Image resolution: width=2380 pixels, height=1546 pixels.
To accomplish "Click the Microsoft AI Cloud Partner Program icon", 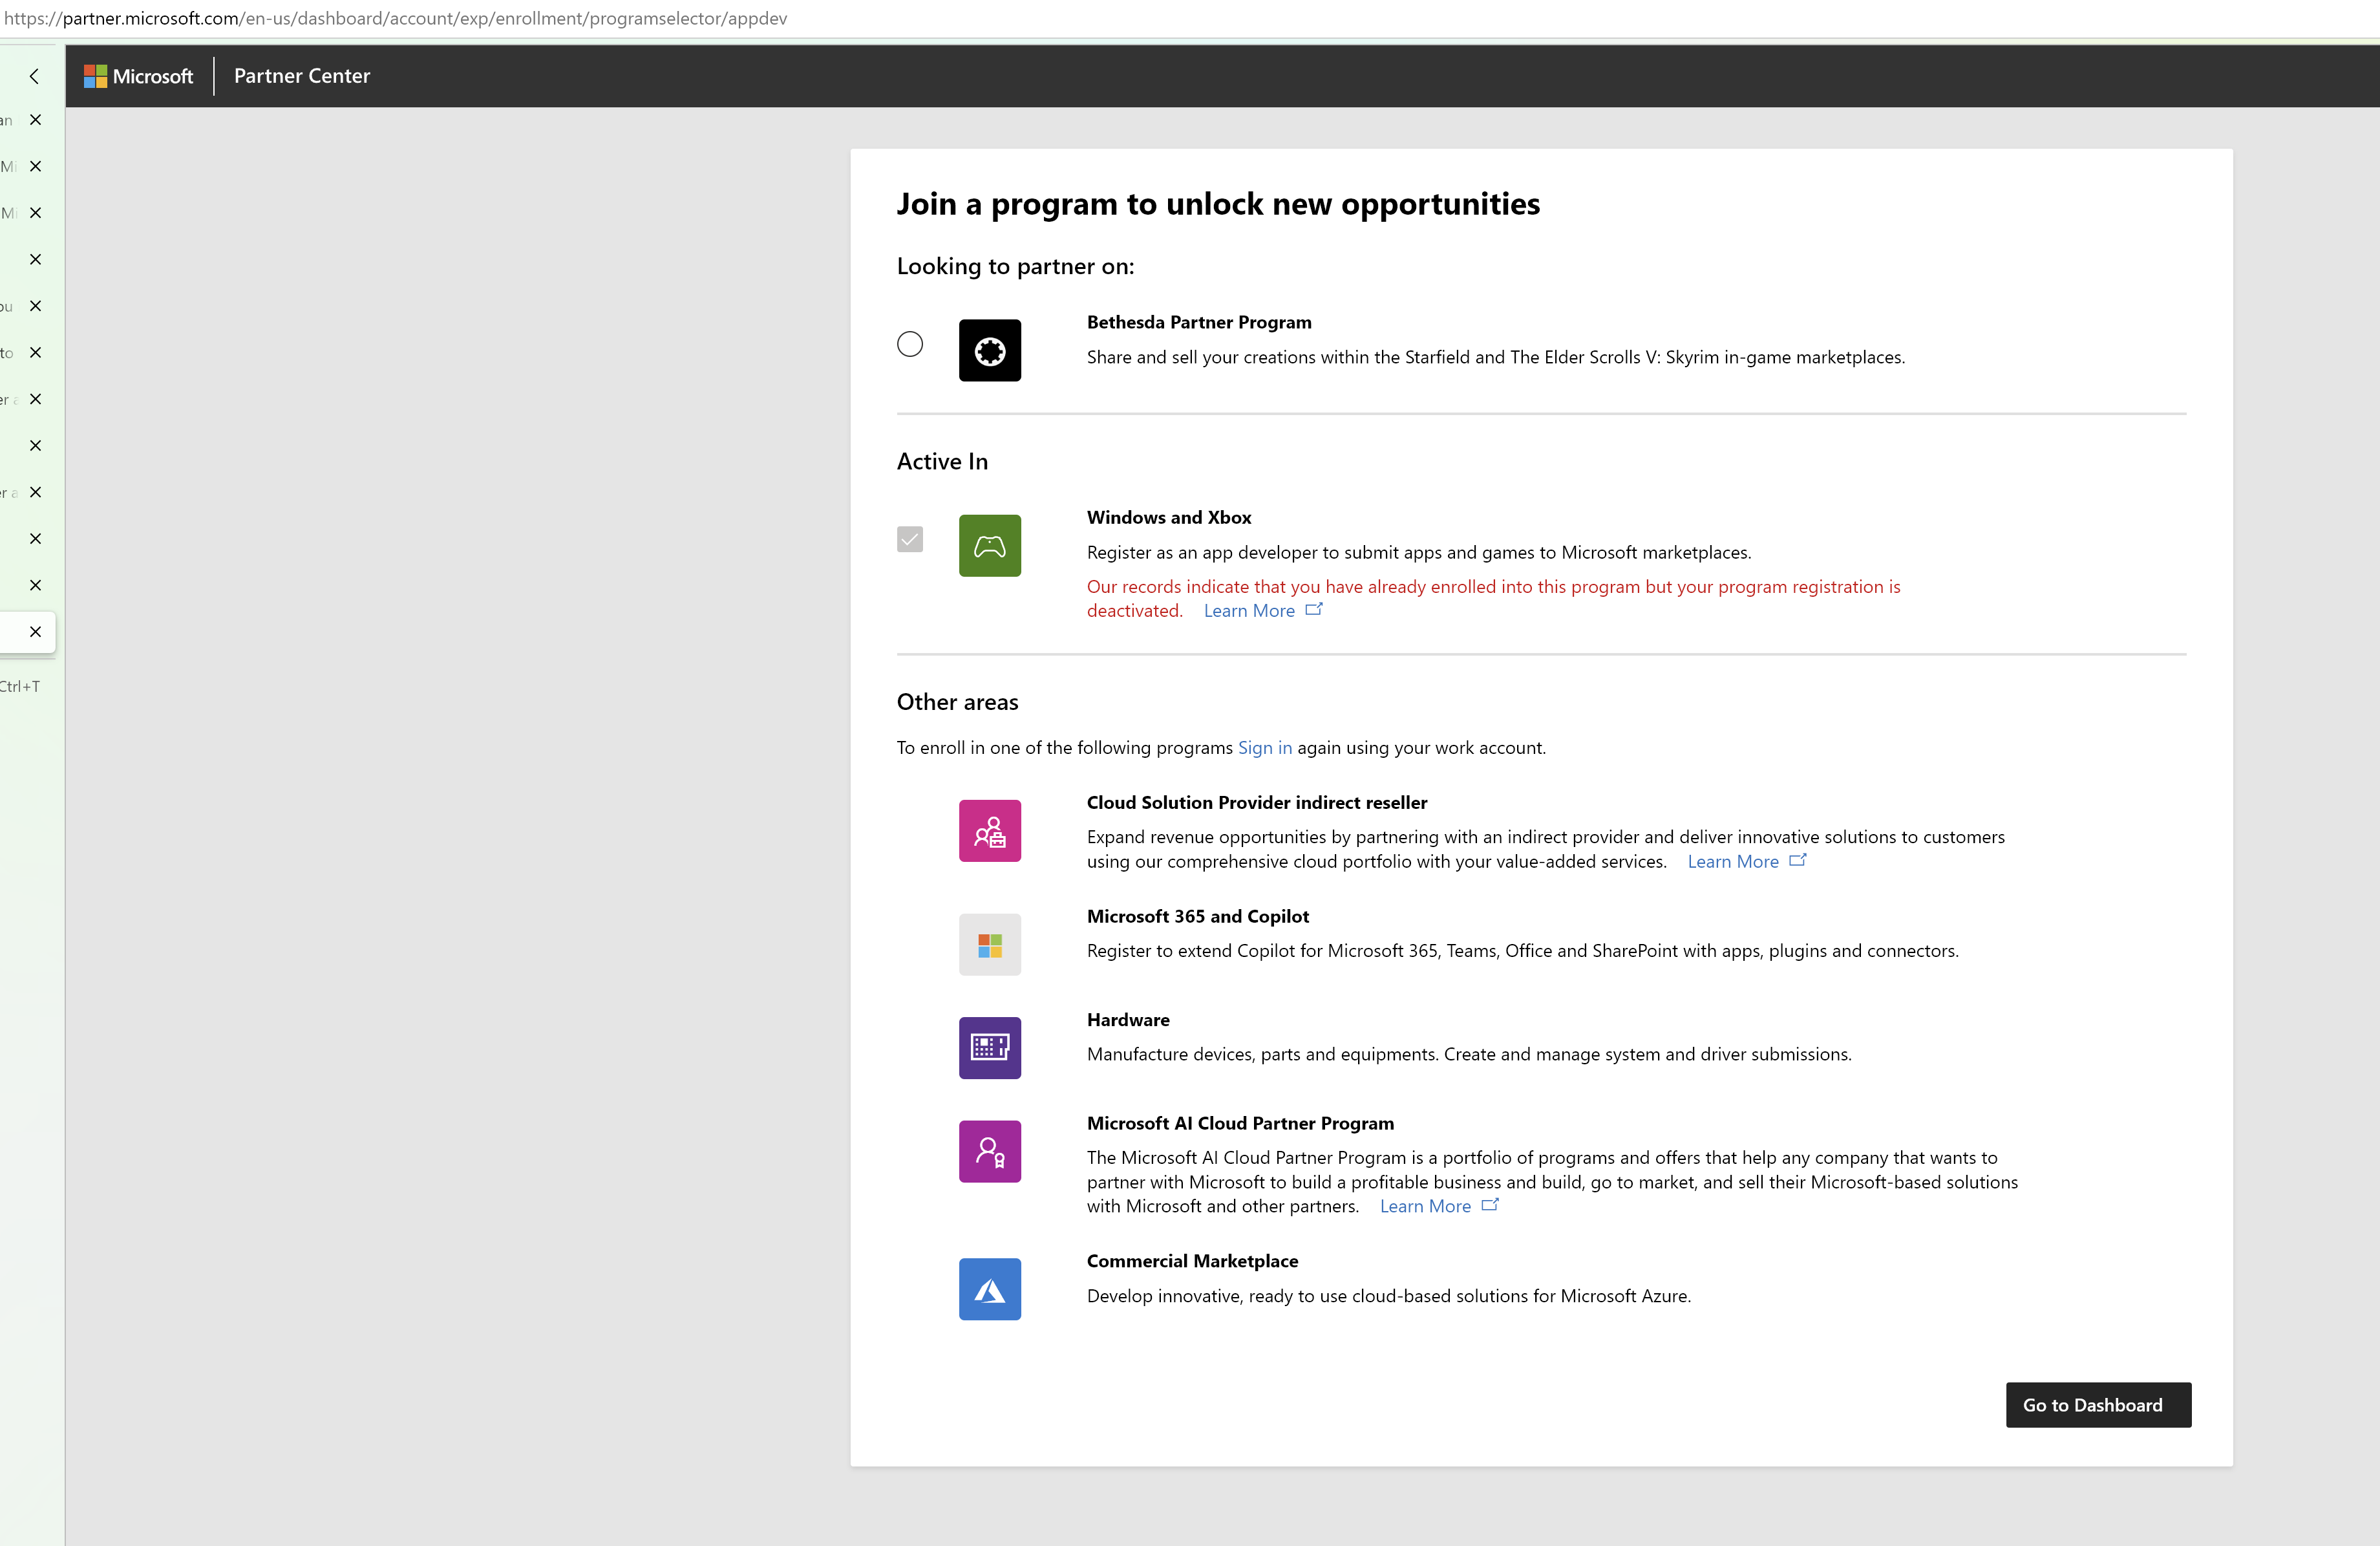I will (989, 1151).
